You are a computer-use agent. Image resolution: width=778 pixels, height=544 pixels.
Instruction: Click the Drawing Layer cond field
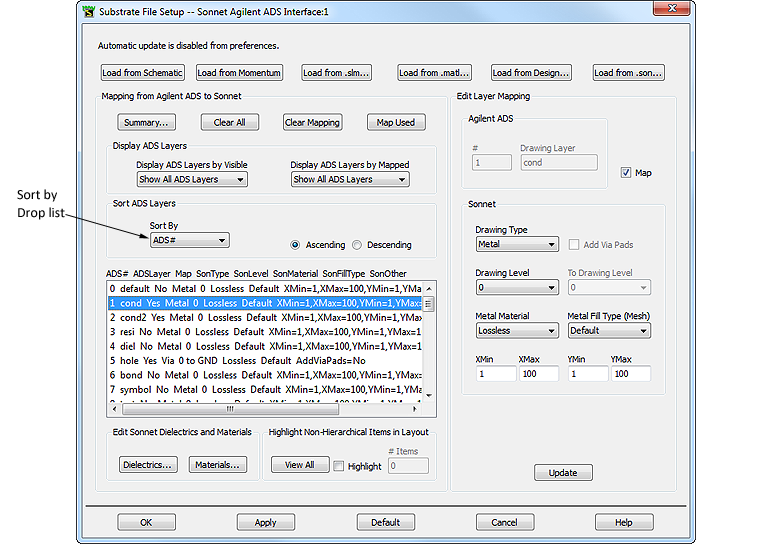[559, 163]
